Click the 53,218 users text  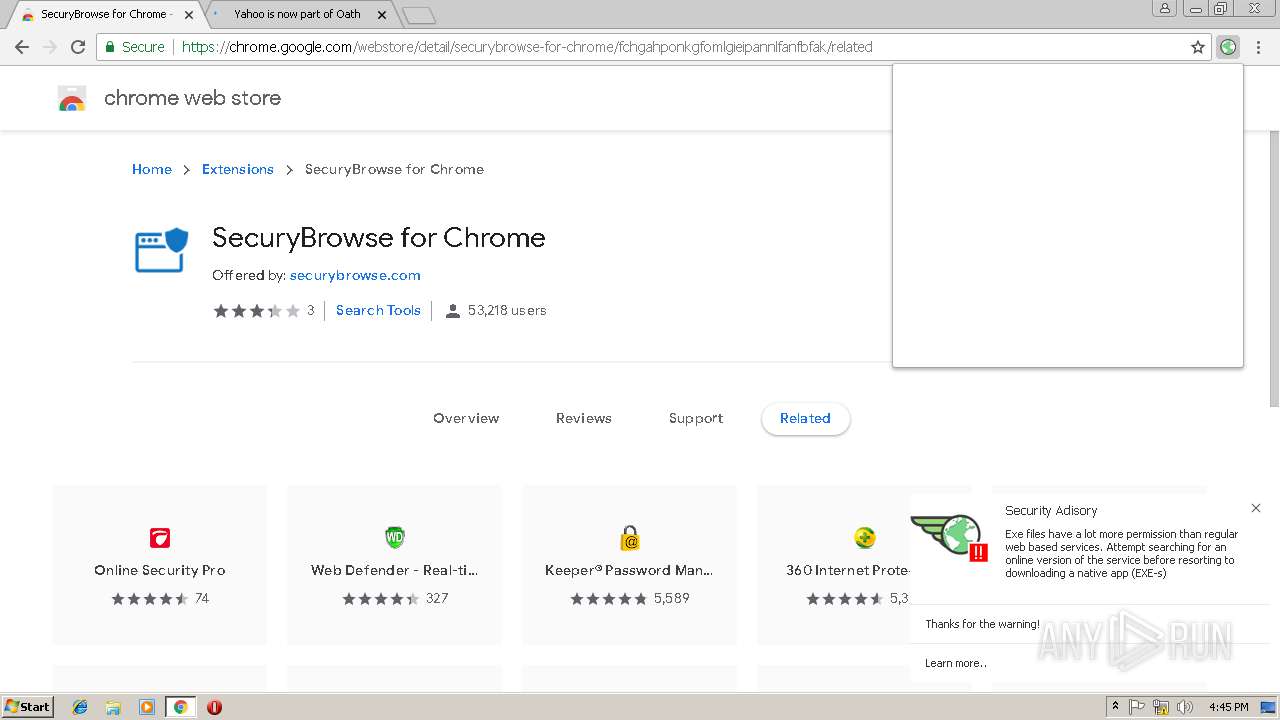(507, 310)
